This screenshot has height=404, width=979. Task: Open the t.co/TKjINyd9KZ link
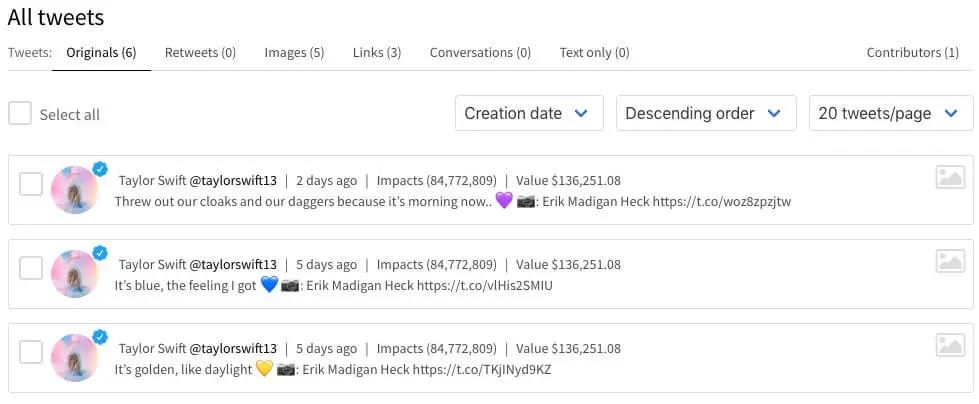point(482,370)
